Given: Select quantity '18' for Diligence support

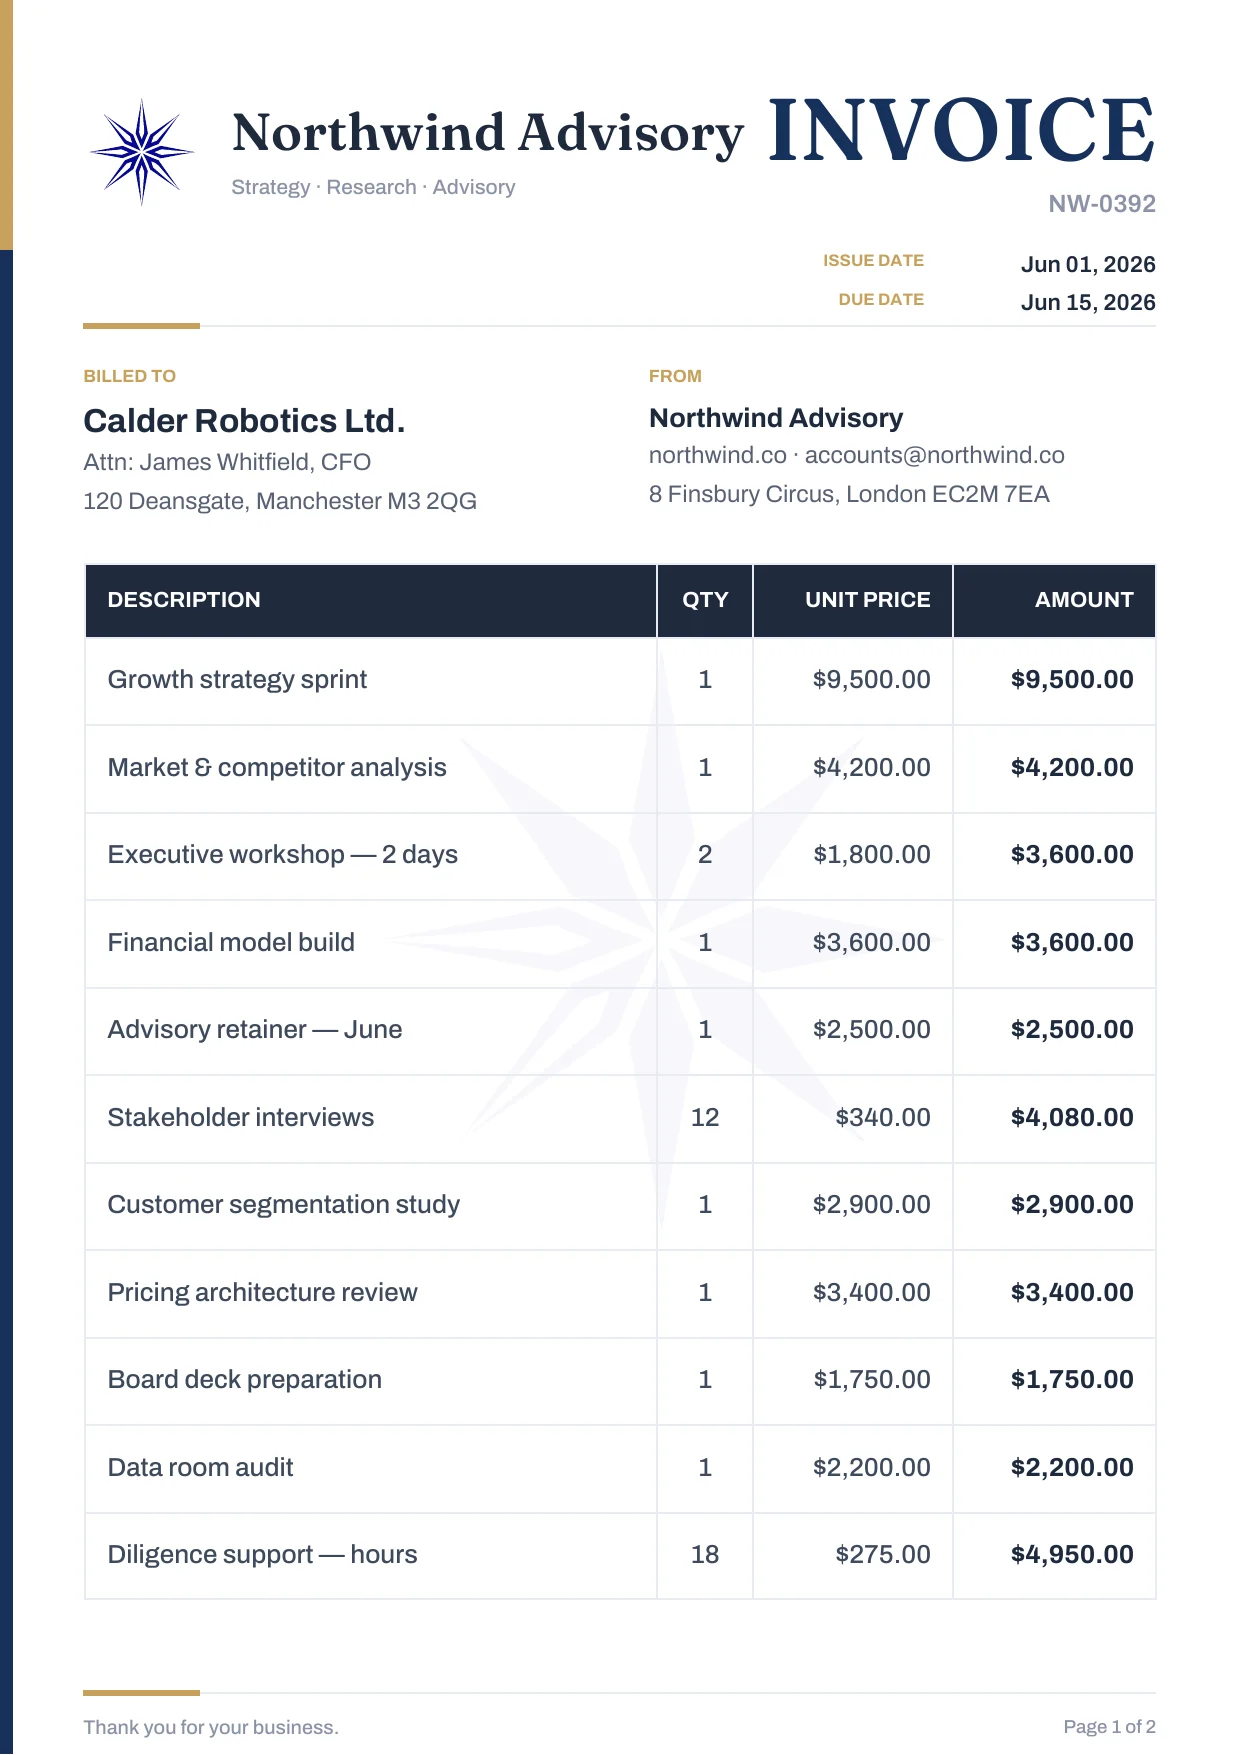Looking at the screenshot, I should click(x=705, y=1555).
